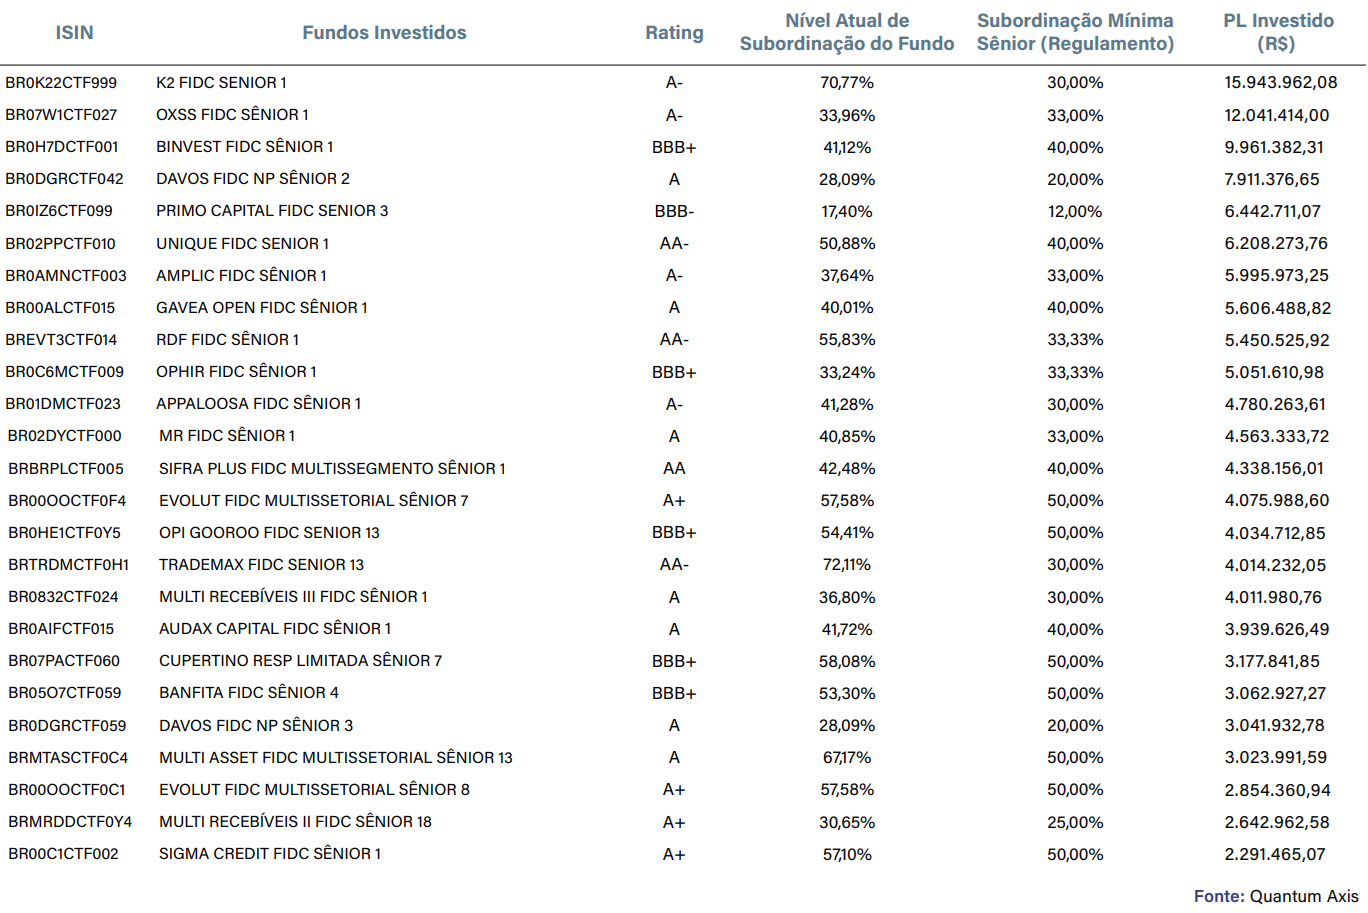This screenshot has width=1368, height=913.
Task: Click the PL Investido (R$) header
Action: pos(1278,32)
